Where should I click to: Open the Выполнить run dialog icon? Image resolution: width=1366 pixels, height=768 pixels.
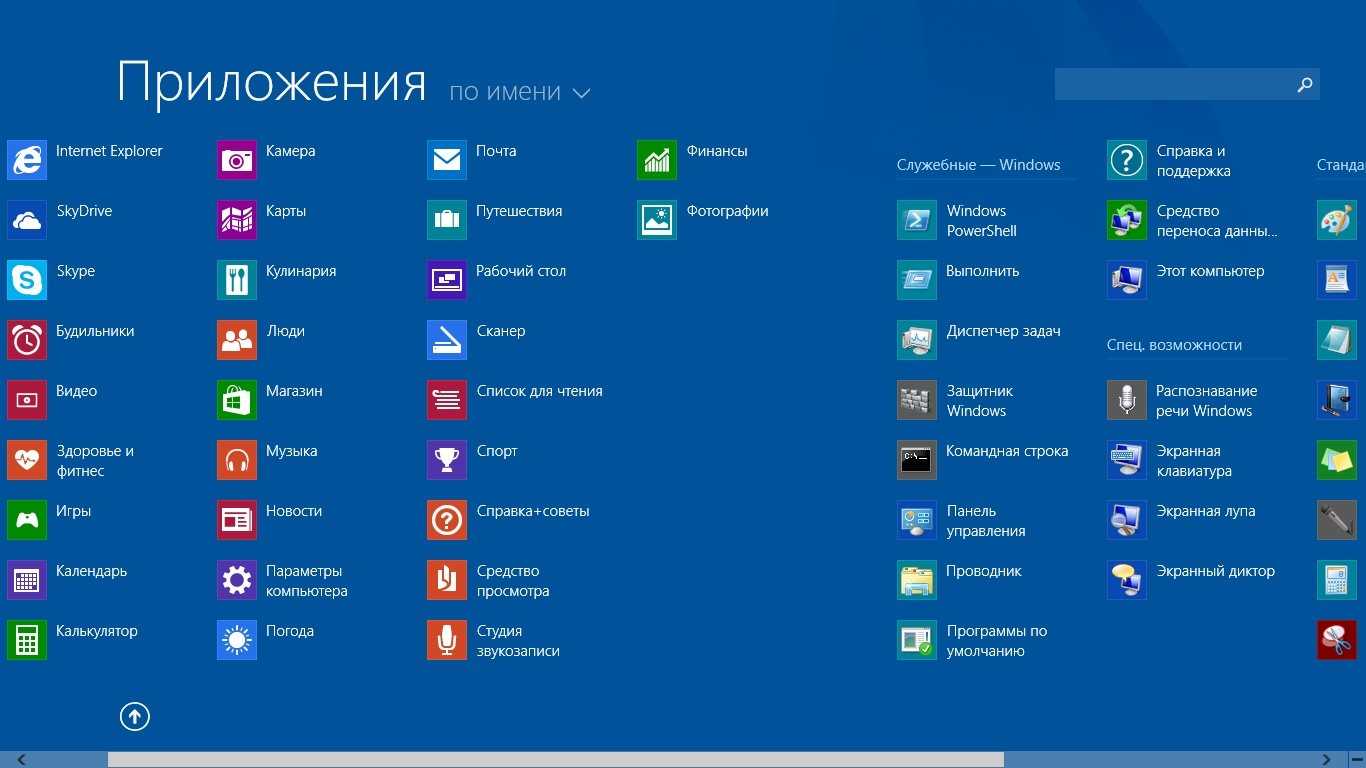point(917,280)
